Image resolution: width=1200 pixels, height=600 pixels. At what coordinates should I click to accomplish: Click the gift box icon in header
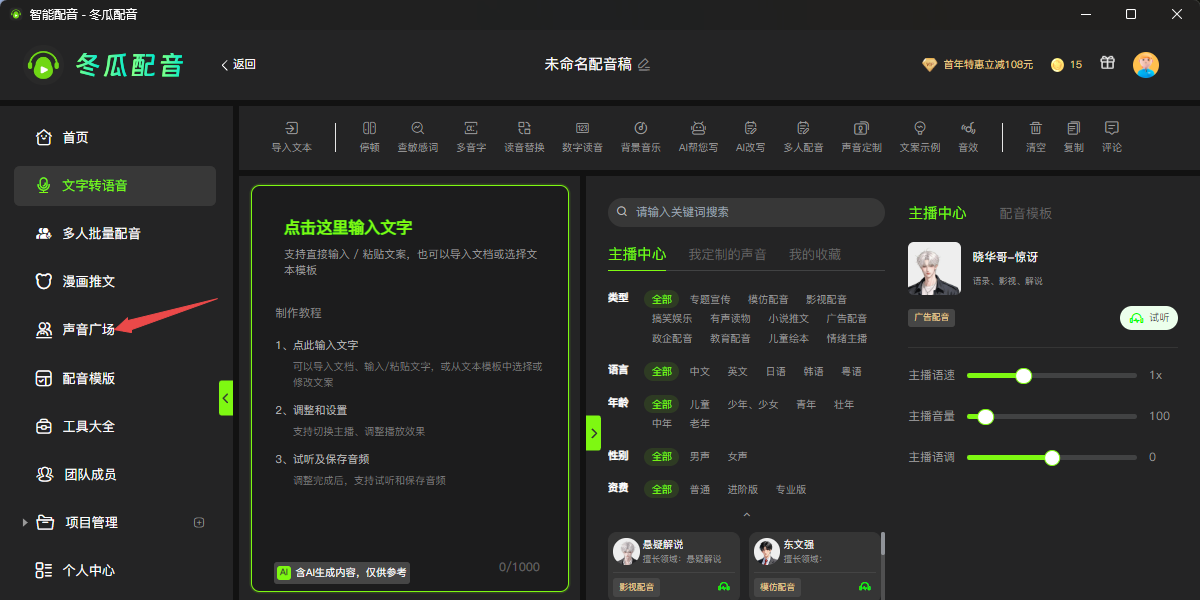[x=1107, y=63]
